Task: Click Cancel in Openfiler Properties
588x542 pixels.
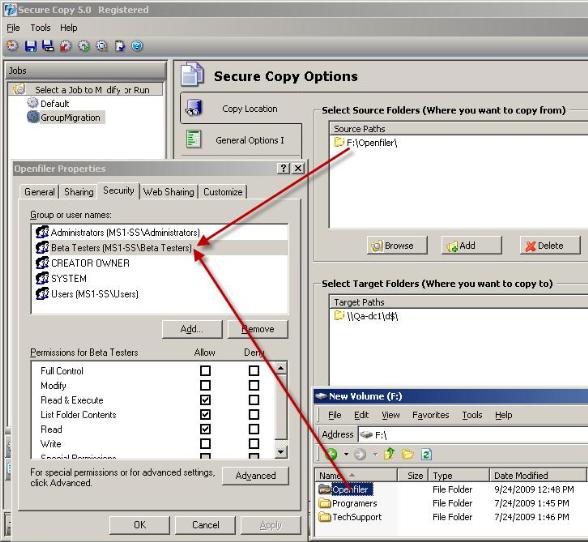Action: (x=206, y=525)
